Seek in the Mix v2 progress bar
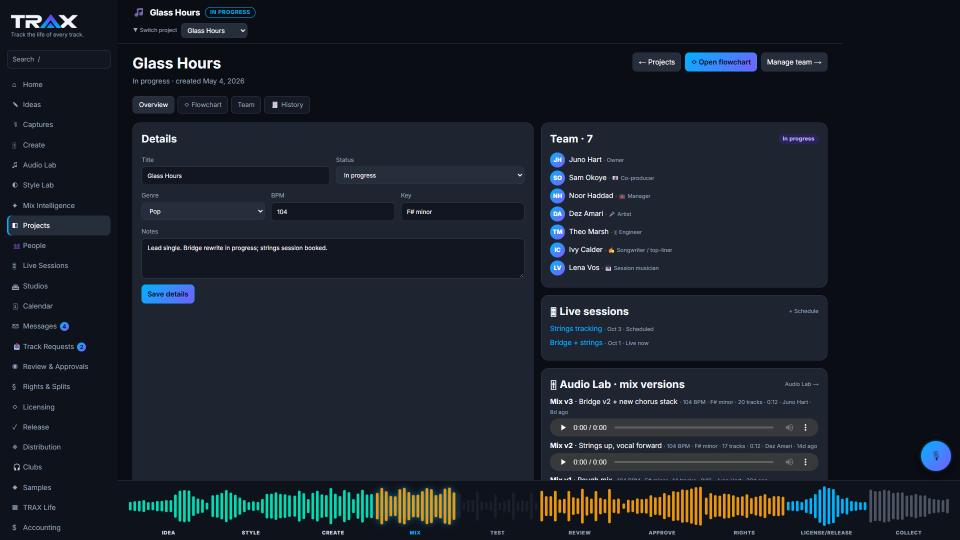The height and width of the screenshot is (540, 960). pos(694,462)
